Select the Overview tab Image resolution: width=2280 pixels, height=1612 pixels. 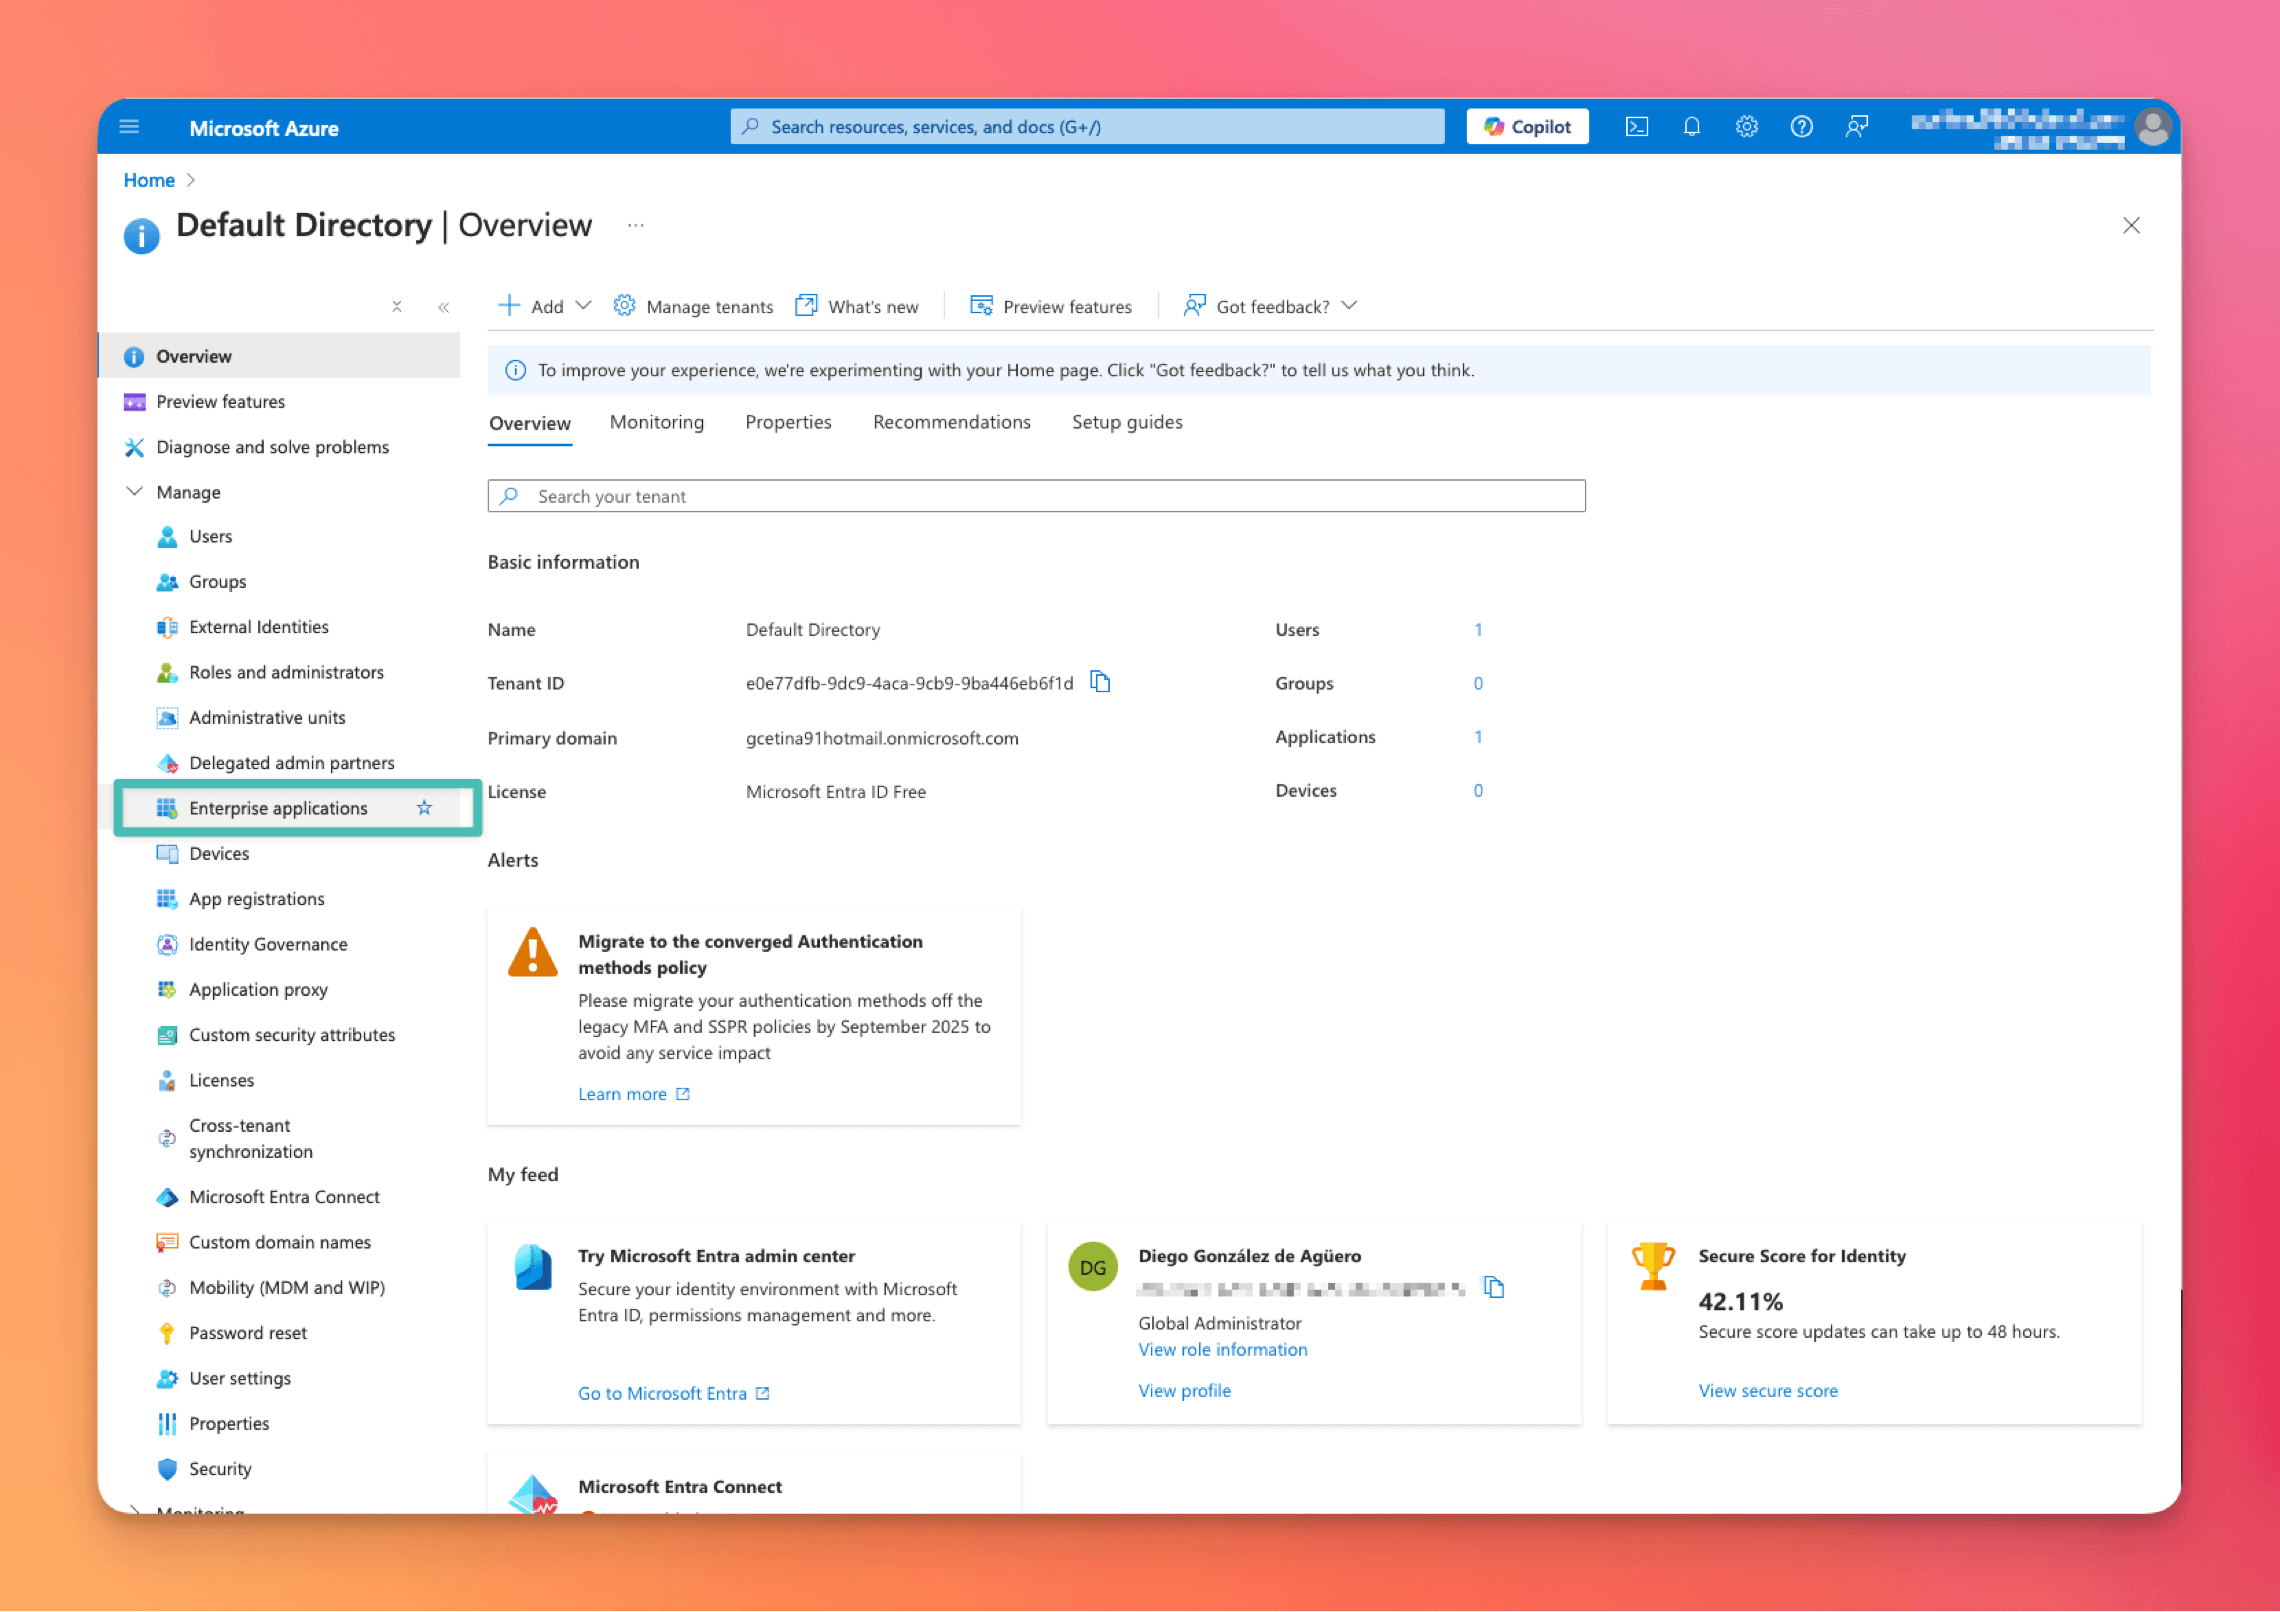point(530,423)
